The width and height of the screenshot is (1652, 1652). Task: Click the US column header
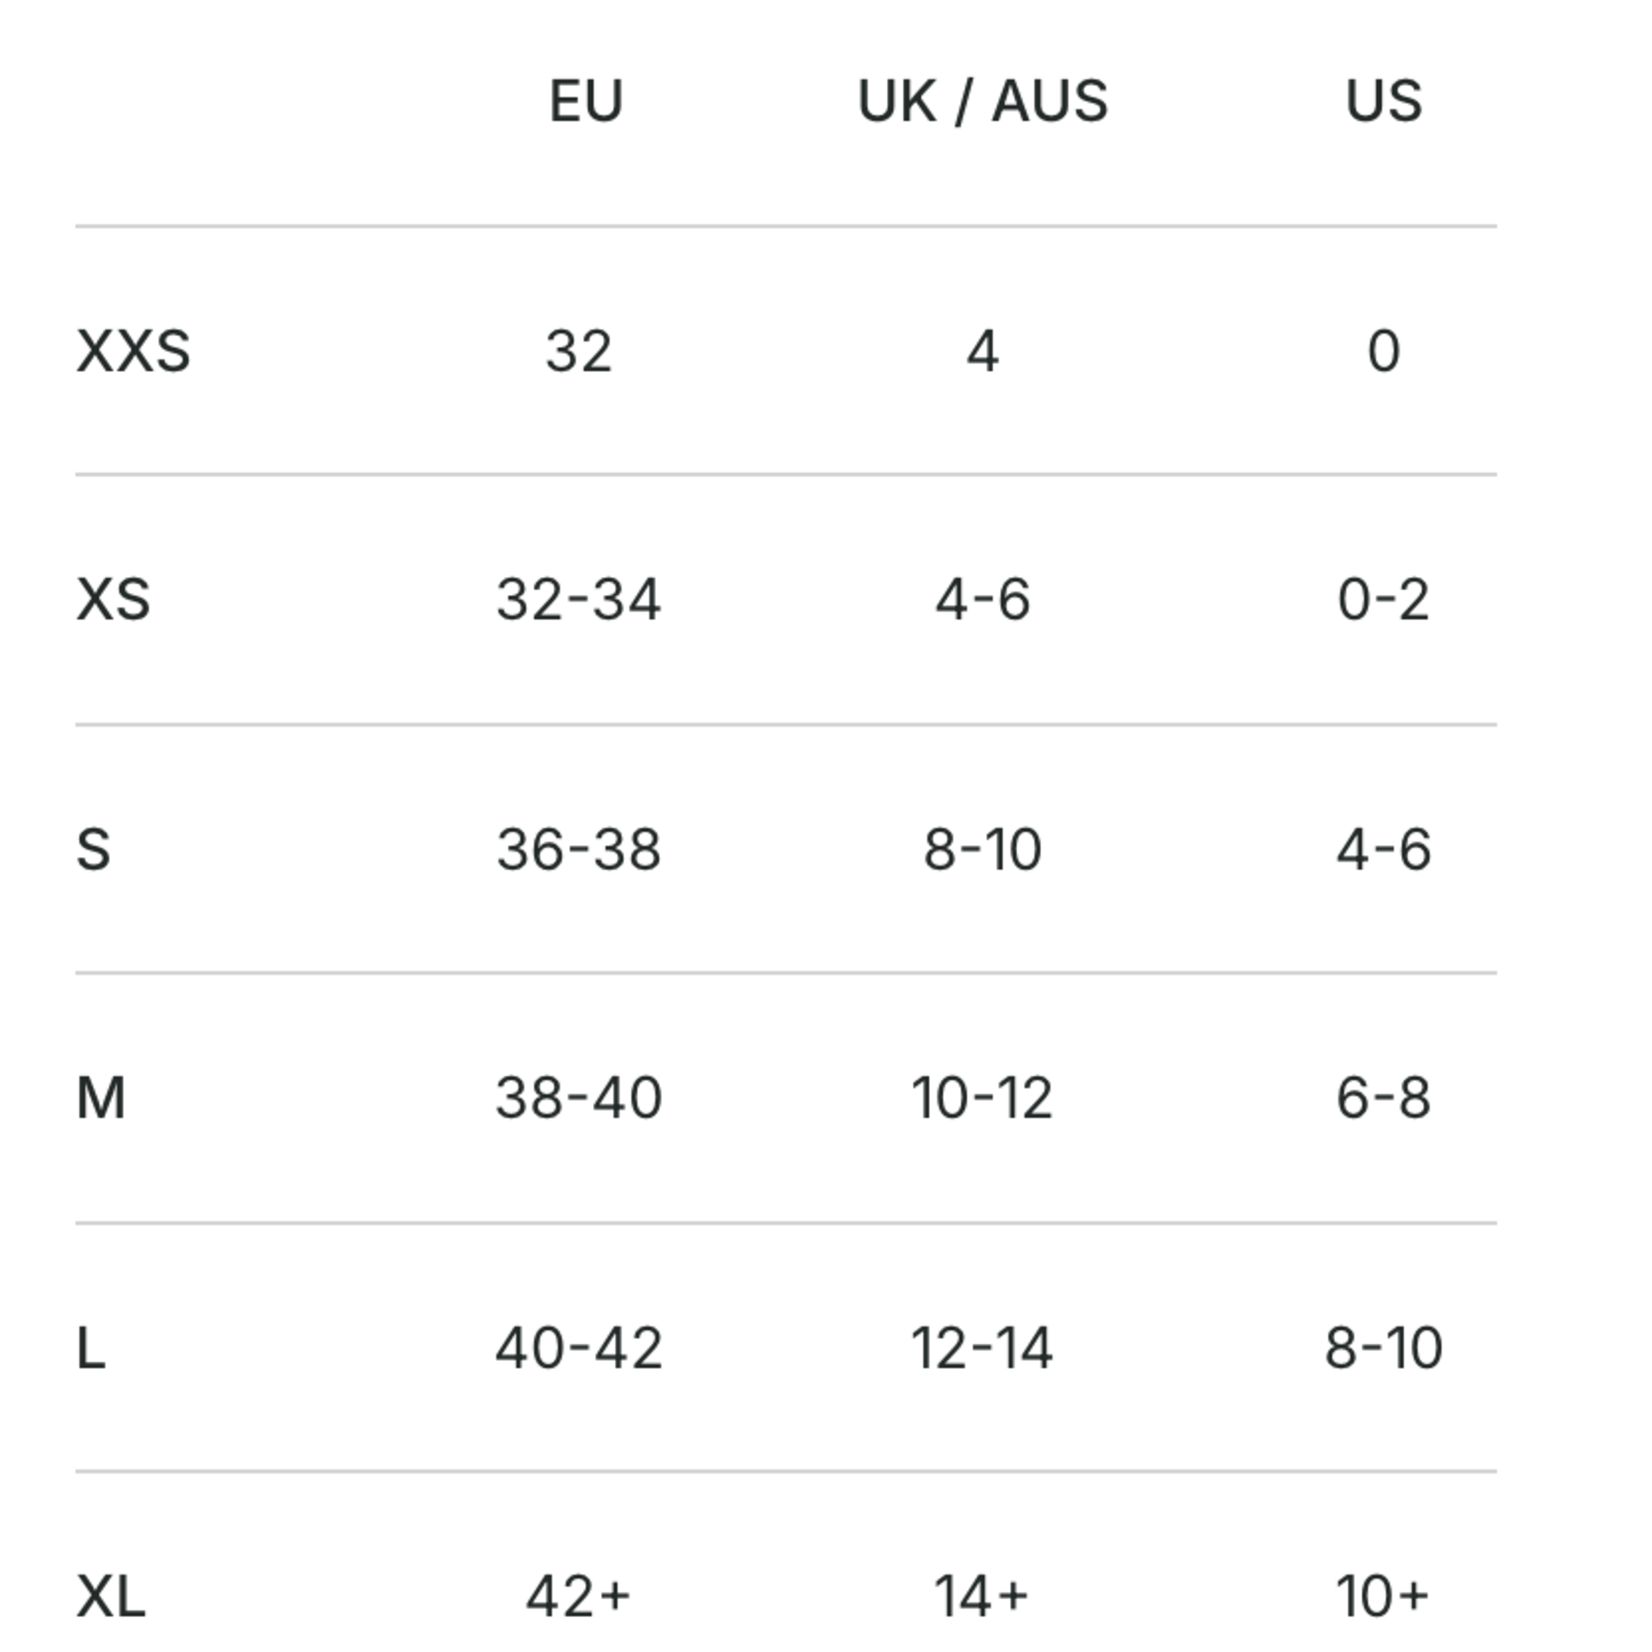click(1383, 101)
